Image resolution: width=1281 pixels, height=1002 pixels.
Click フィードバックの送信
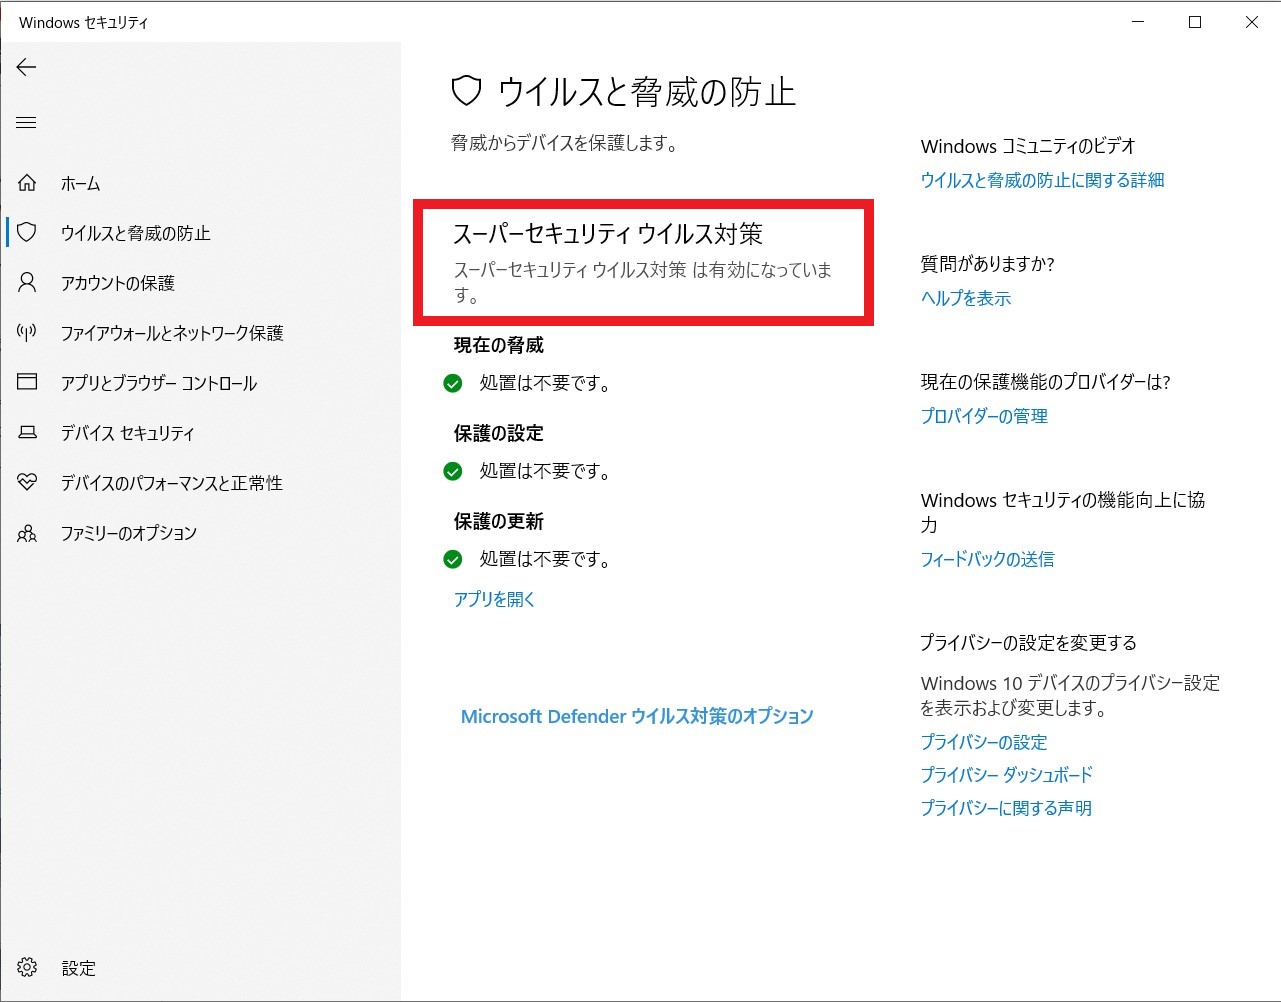click(987, 559)
